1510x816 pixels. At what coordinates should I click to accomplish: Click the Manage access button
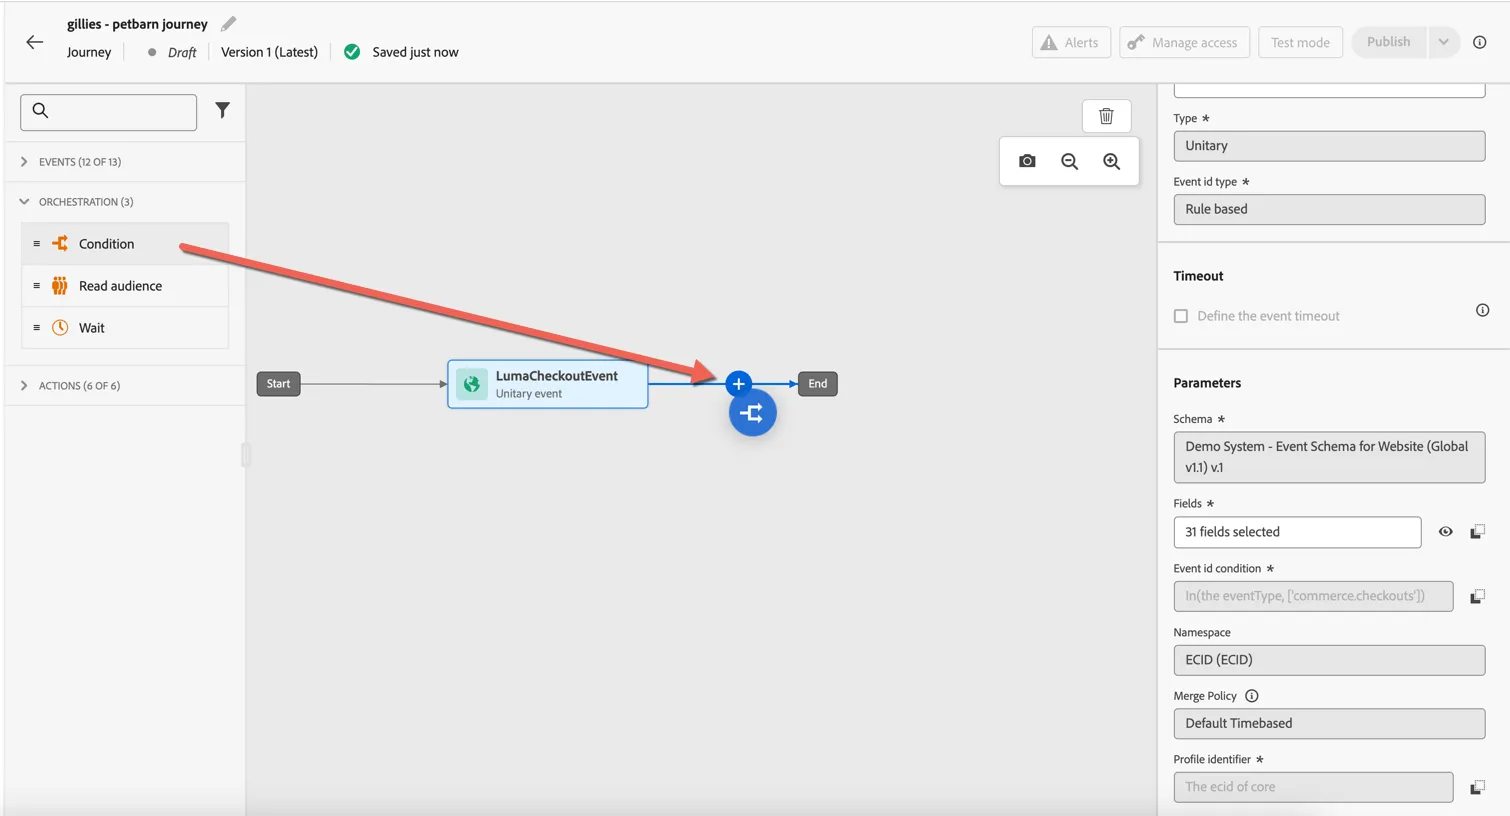click(1184, 42)
